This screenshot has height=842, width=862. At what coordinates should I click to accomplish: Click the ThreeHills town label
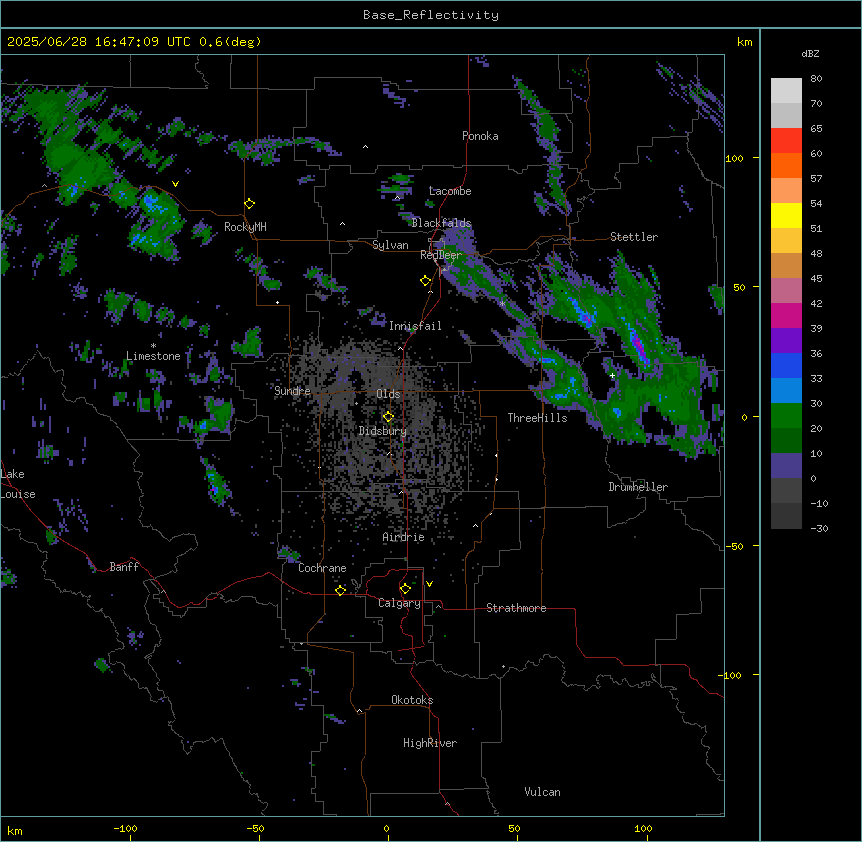coord(538,418)
